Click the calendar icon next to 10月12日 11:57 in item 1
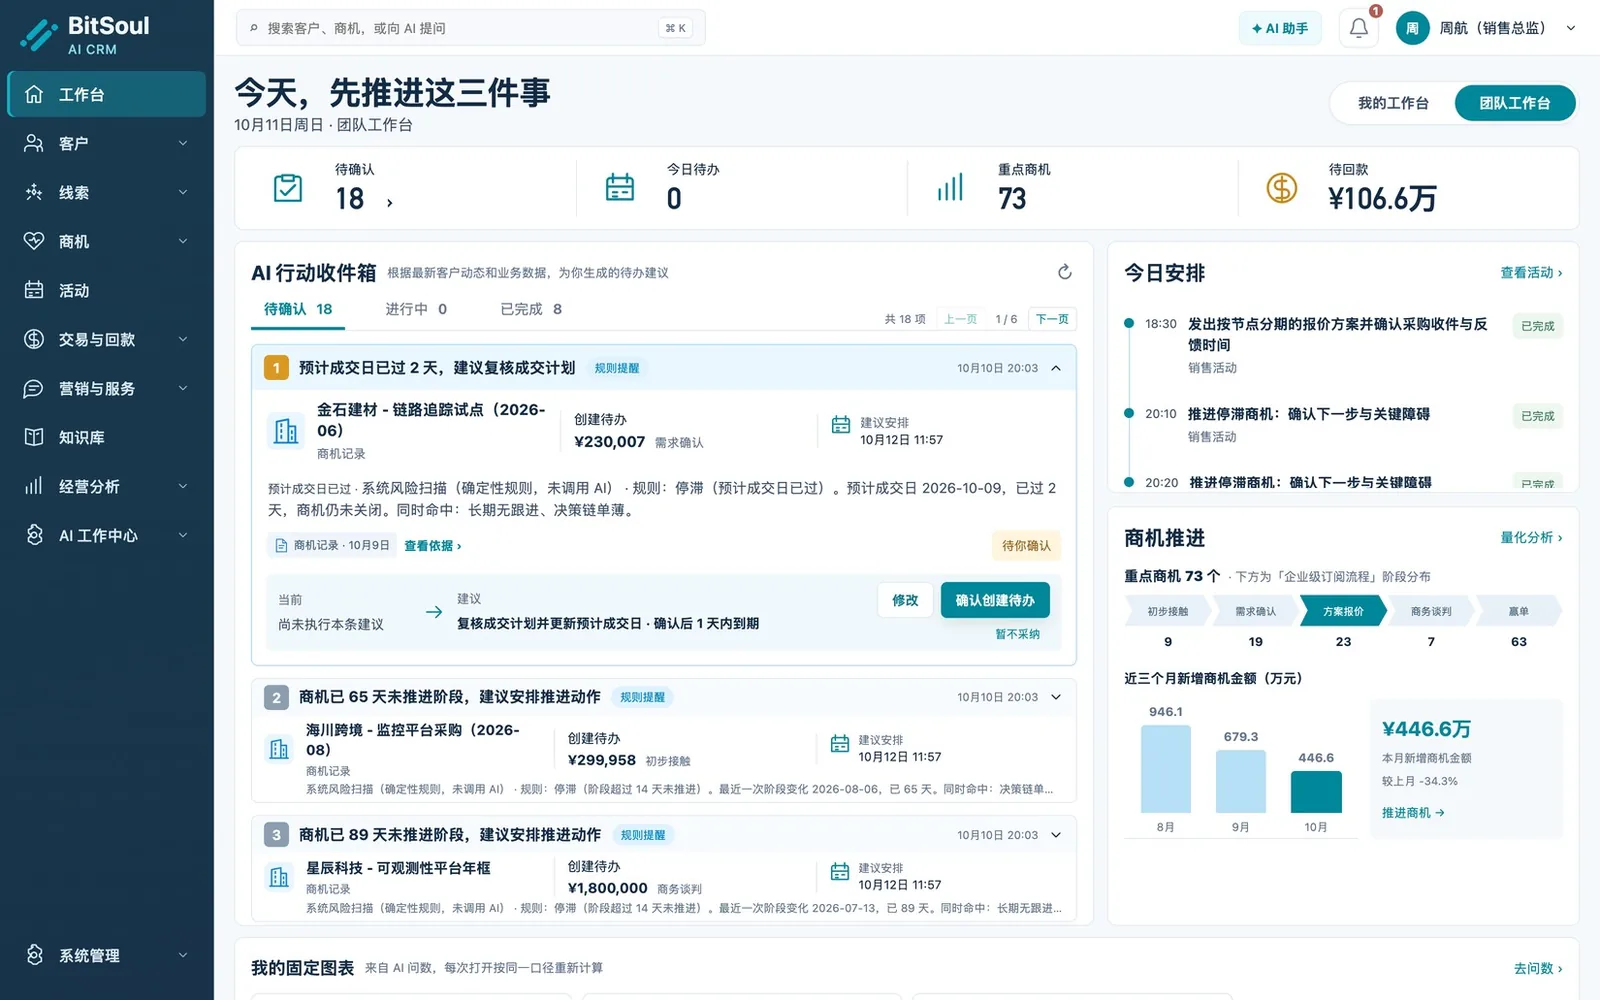1600x1000 pixels. [x=841, y=425]
